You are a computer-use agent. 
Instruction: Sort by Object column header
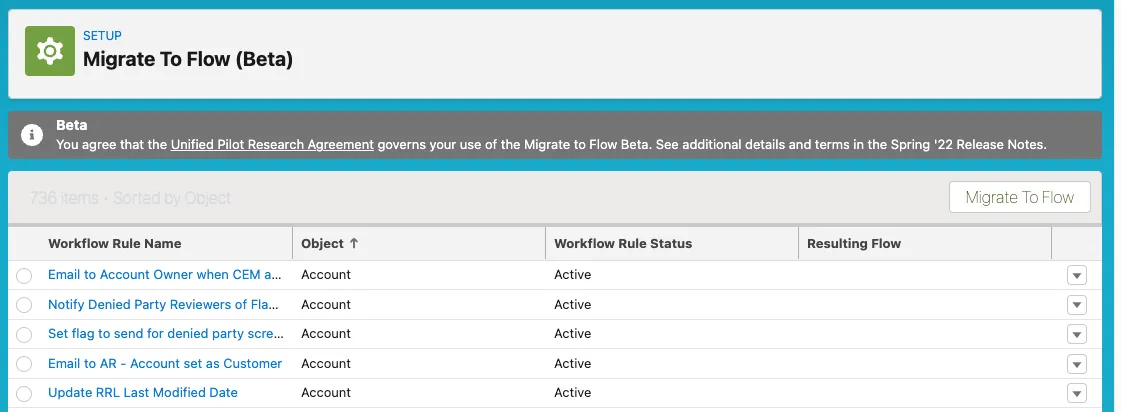[322, 243]
